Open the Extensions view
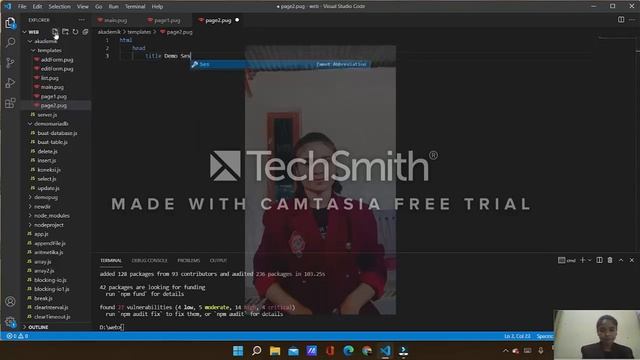Viewport: 640px width, 360px height. [x=10, y=102]
